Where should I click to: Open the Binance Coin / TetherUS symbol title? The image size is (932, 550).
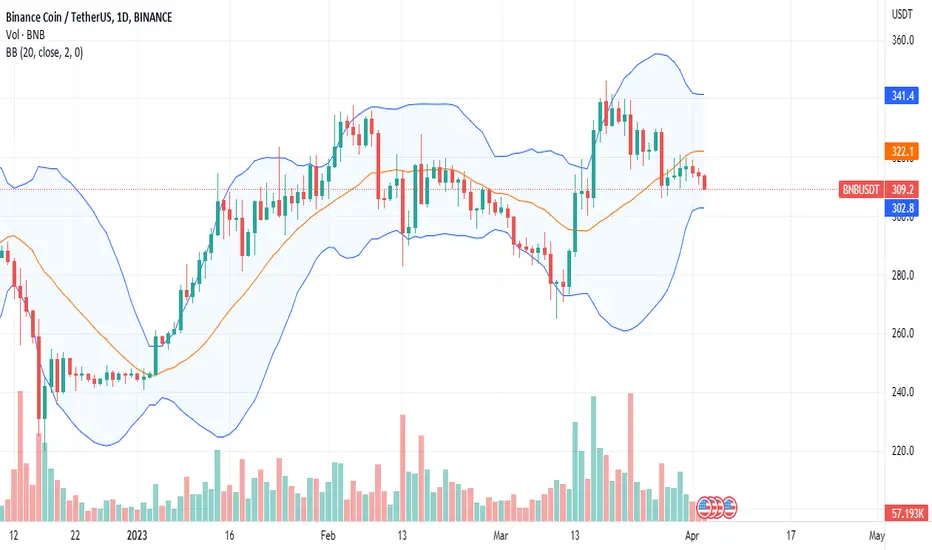(89, 17)
